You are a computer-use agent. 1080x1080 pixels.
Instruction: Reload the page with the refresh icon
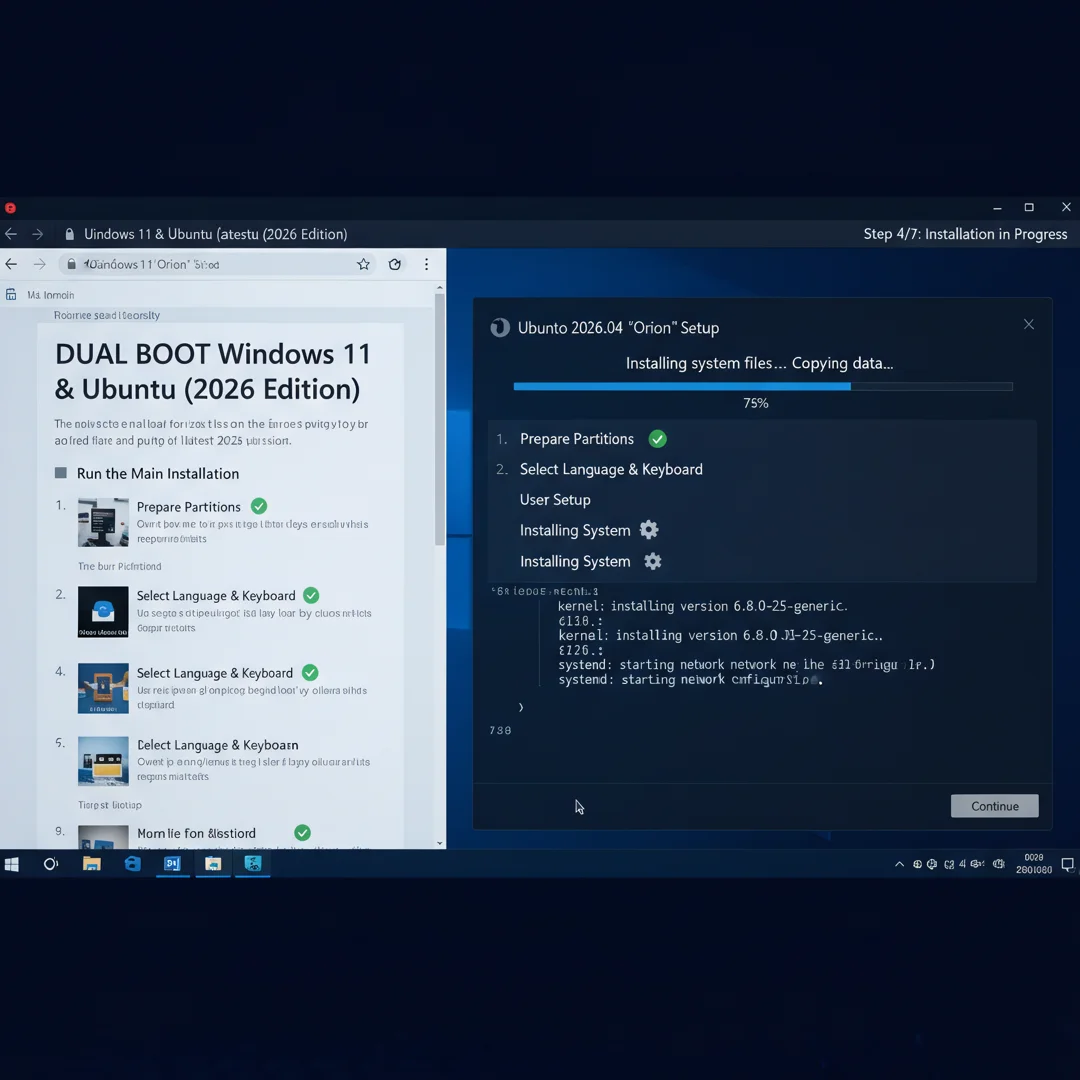tap(395, 264)
